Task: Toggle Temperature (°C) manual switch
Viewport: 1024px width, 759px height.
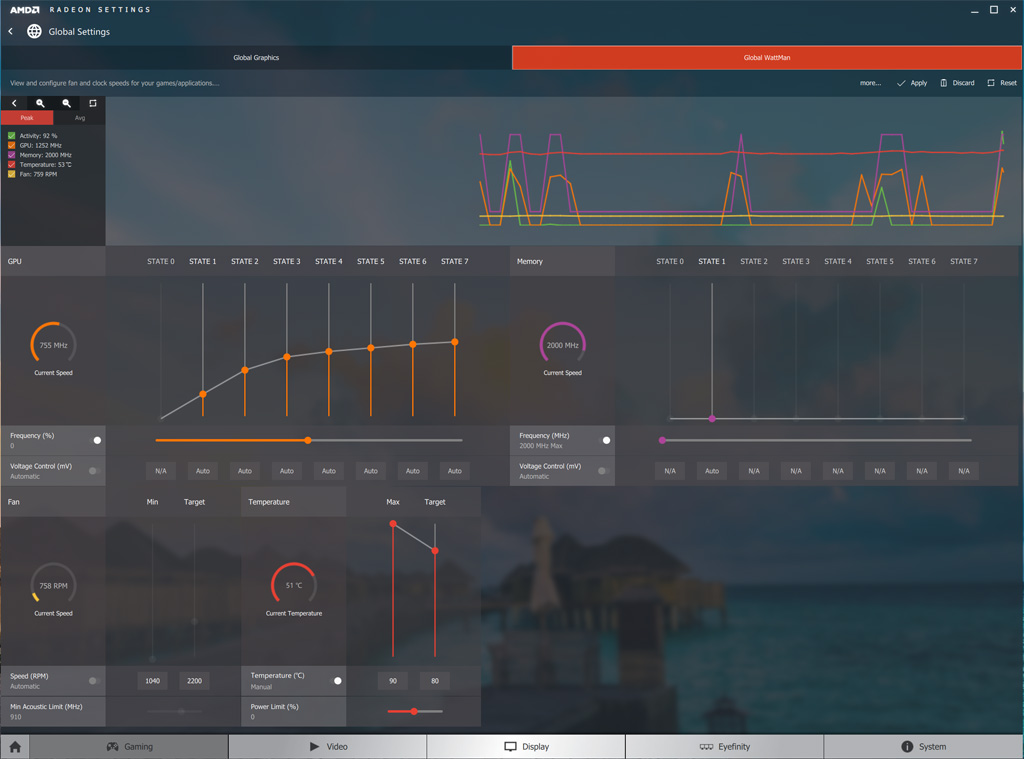Action: pos(335,681)
